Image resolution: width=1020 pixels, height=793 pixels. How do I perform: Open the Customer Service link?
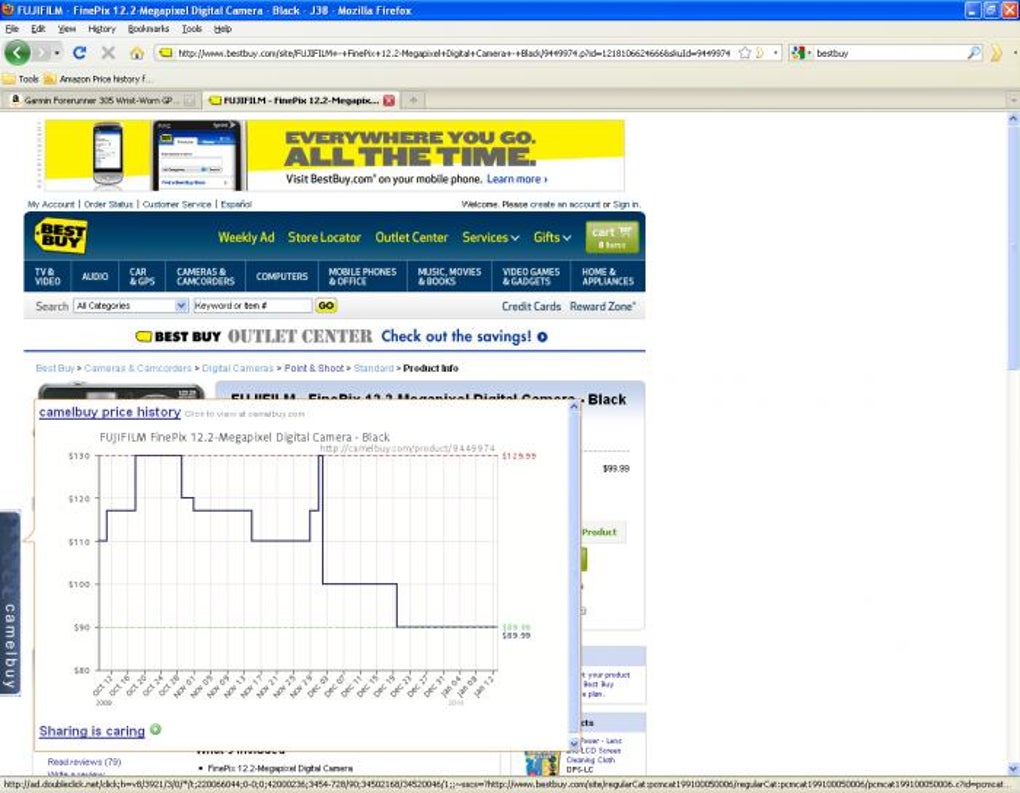pyautogui.click(x=177, y=204)
